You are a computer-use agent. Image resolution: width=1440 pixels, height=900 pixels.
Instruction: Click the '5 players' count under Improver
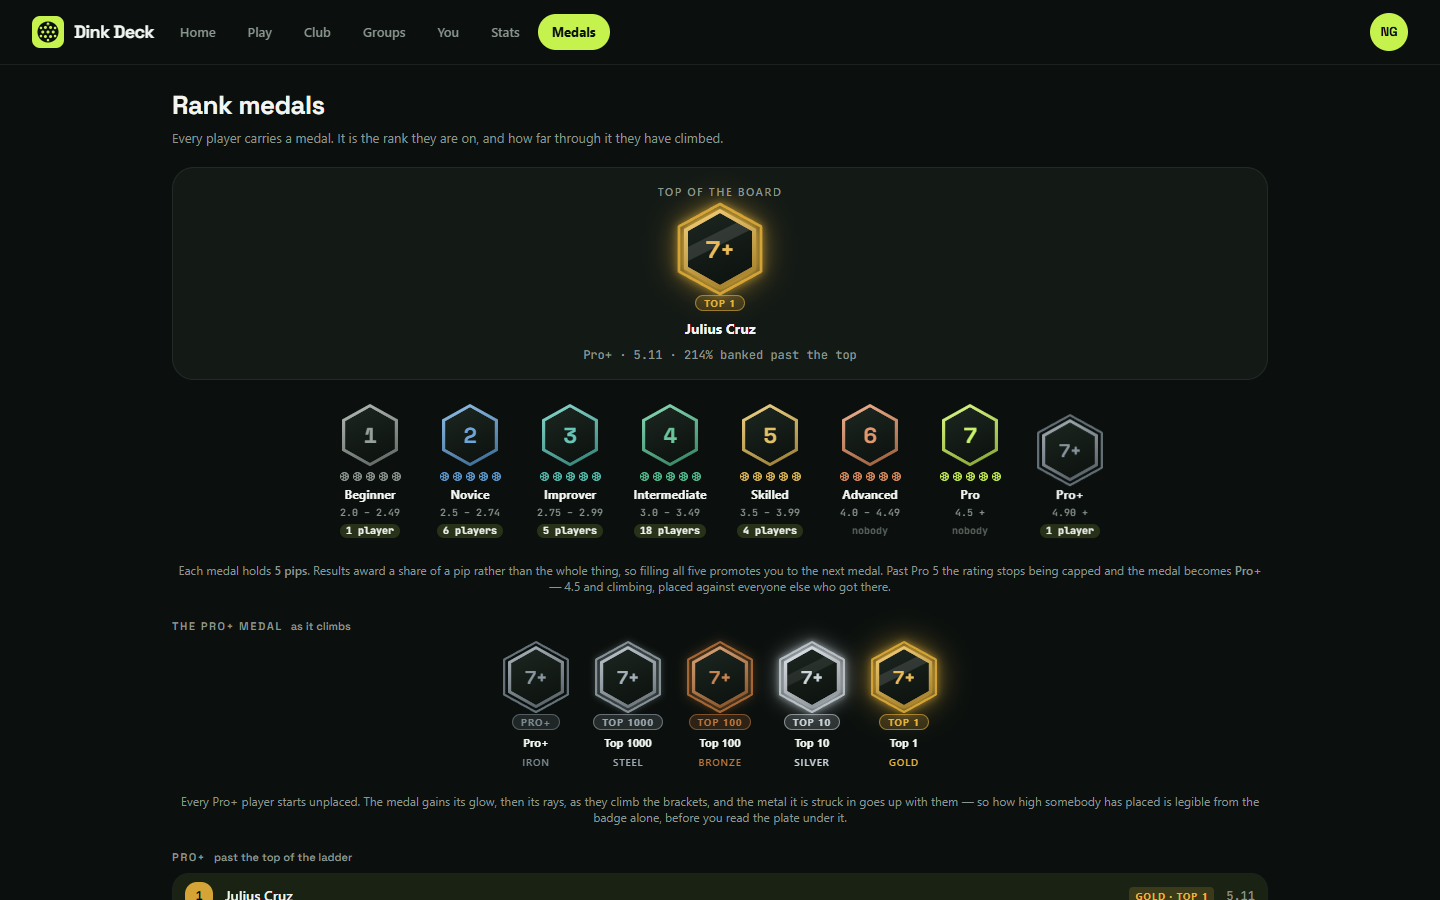[570, 531]
